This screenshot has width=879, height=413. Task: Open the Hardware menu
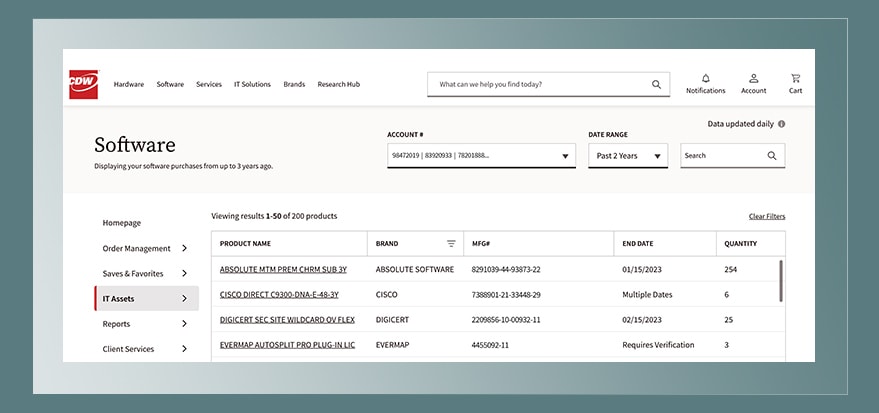(128, 84)
